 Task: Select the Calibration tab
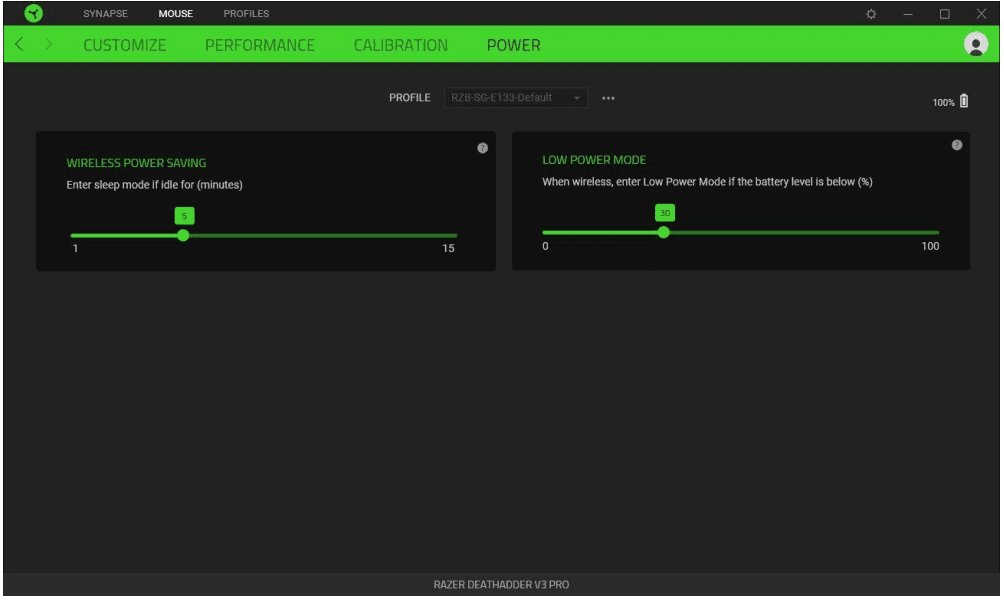401,45
